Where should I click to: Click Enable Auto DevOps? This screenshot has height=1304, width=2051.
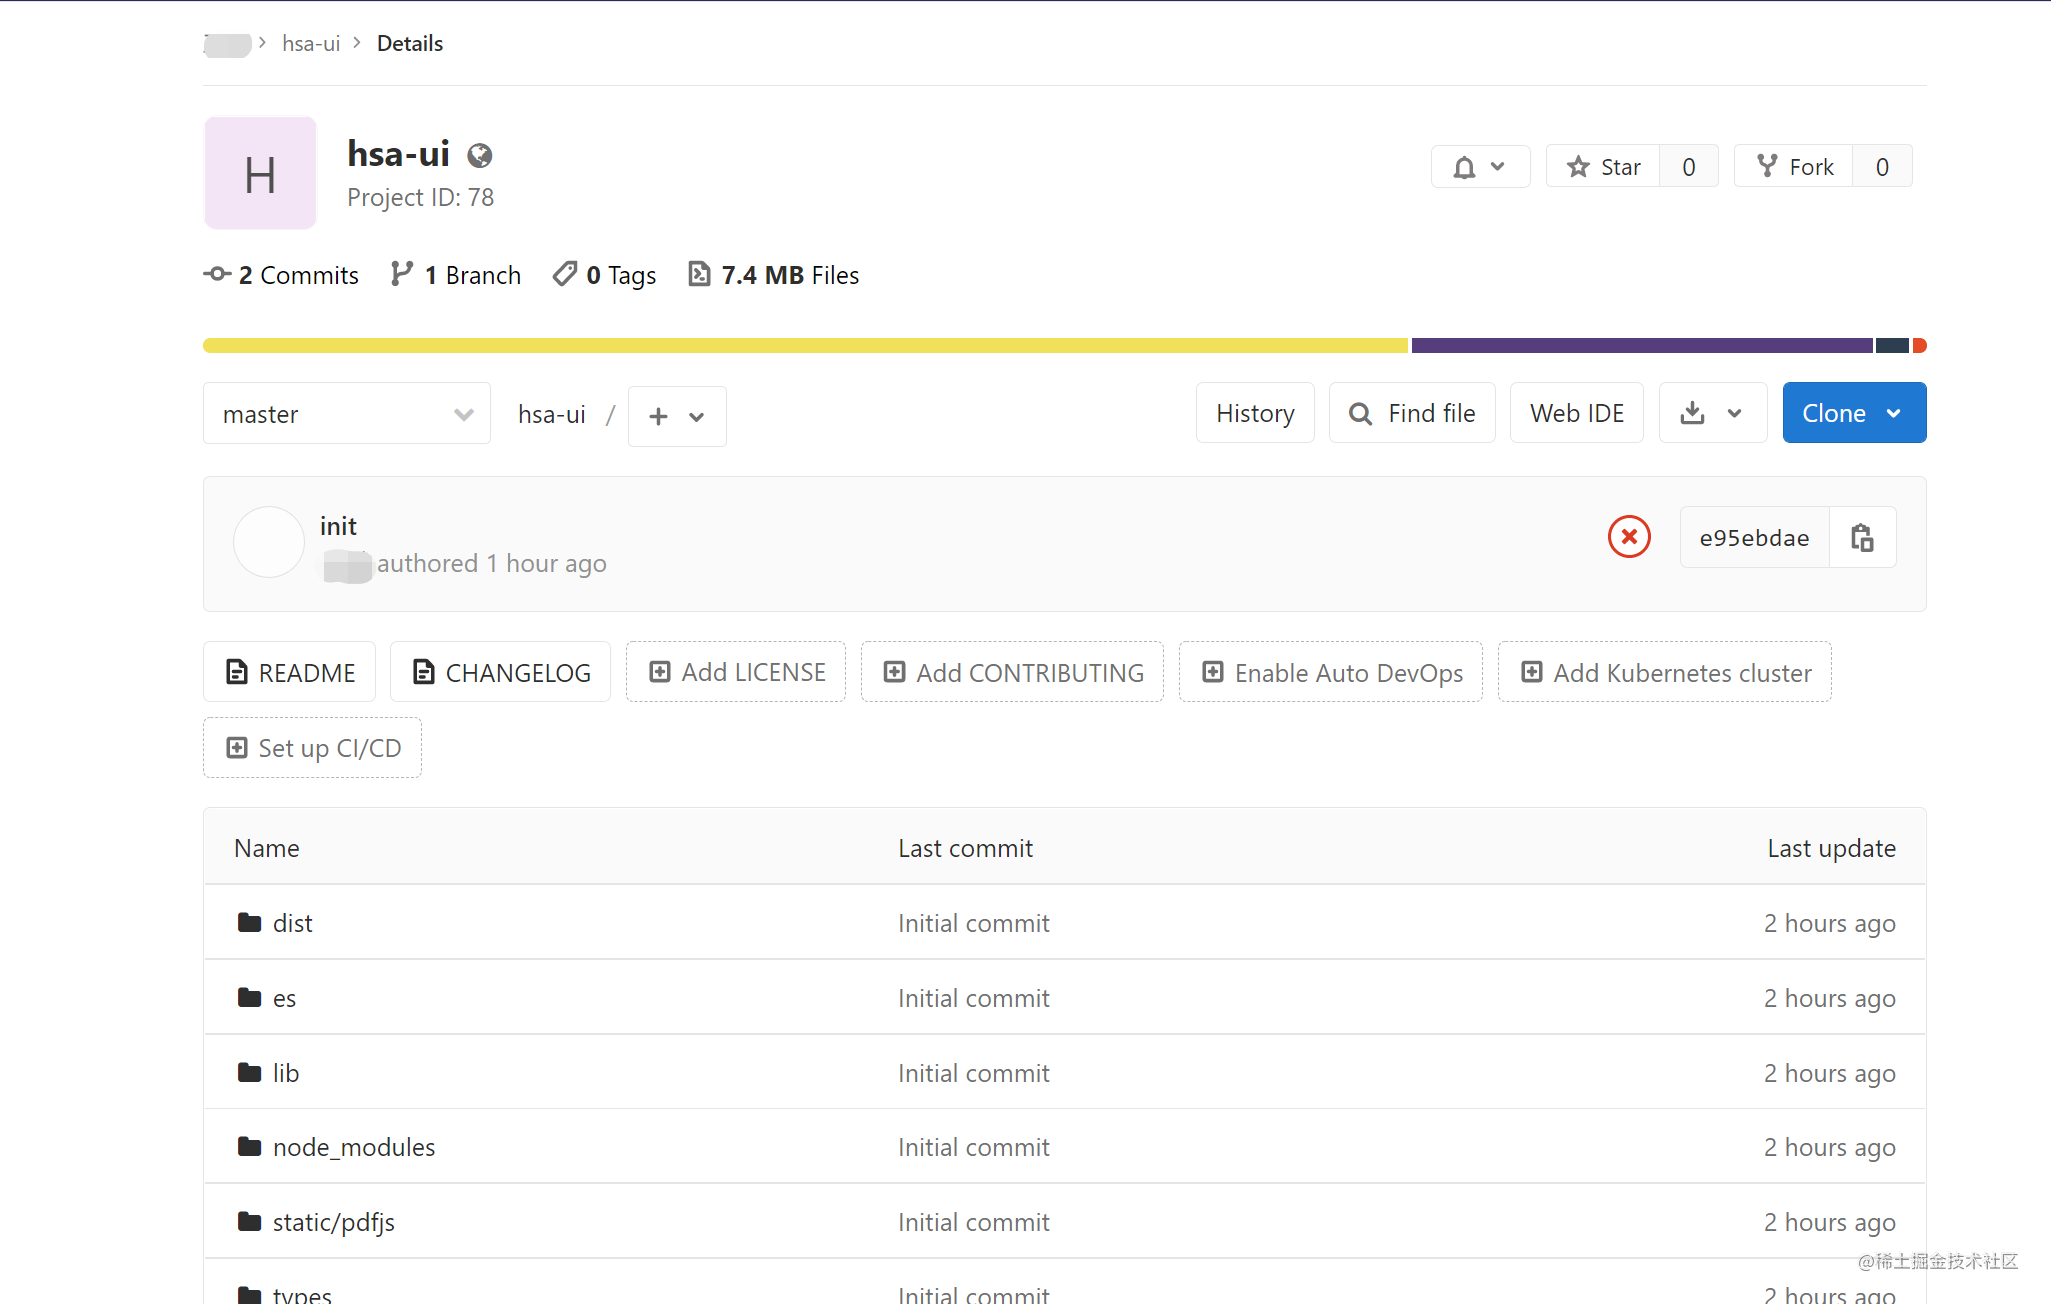click(x=1331, y=672)
